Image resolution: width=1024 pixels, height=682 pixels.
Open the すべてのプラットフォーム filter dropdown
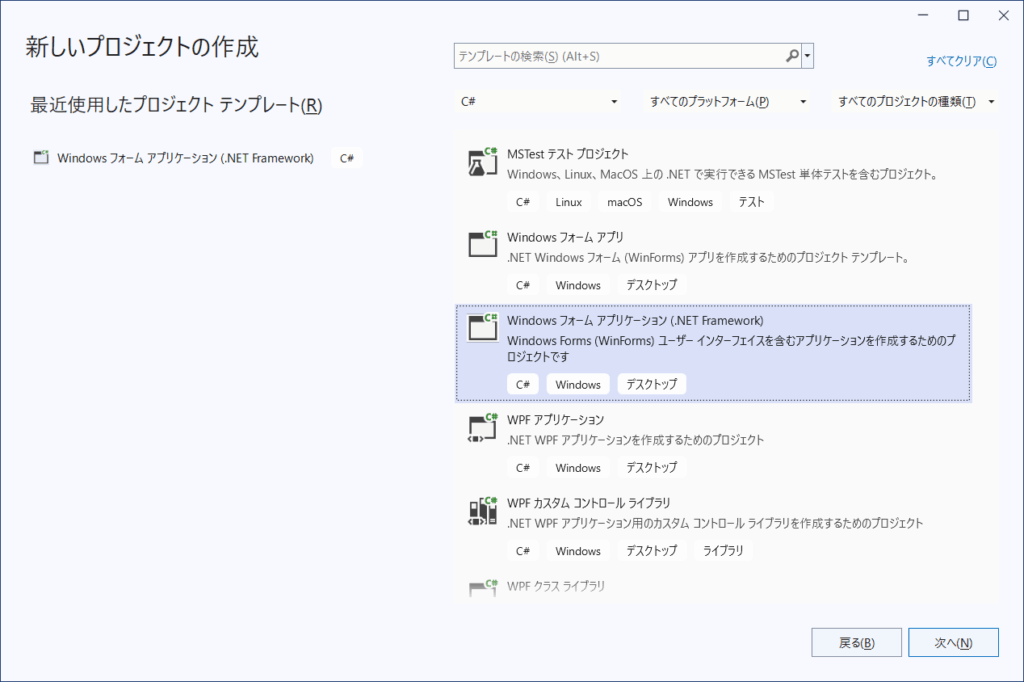point(727,101)
